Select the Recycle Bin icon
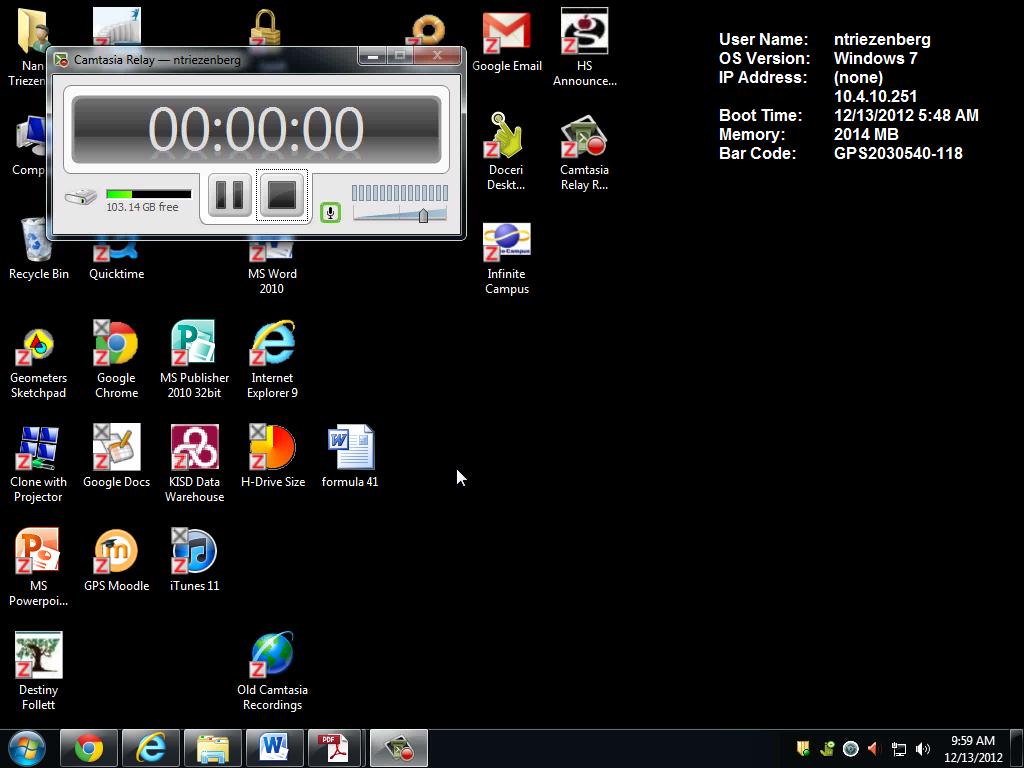 (x=39, y=249)
